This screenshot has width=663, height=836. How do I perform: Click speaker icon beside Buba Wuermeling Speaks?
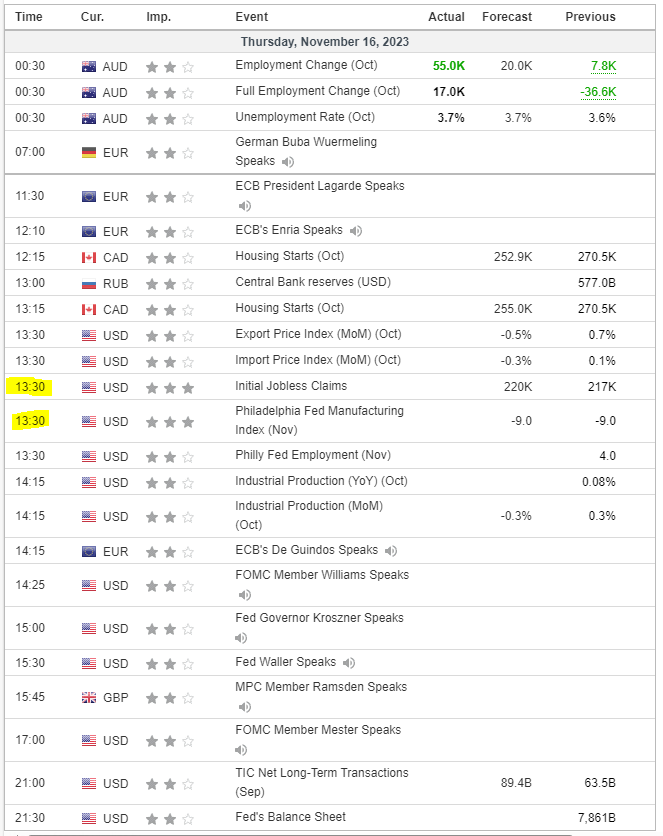click(288, 161)
